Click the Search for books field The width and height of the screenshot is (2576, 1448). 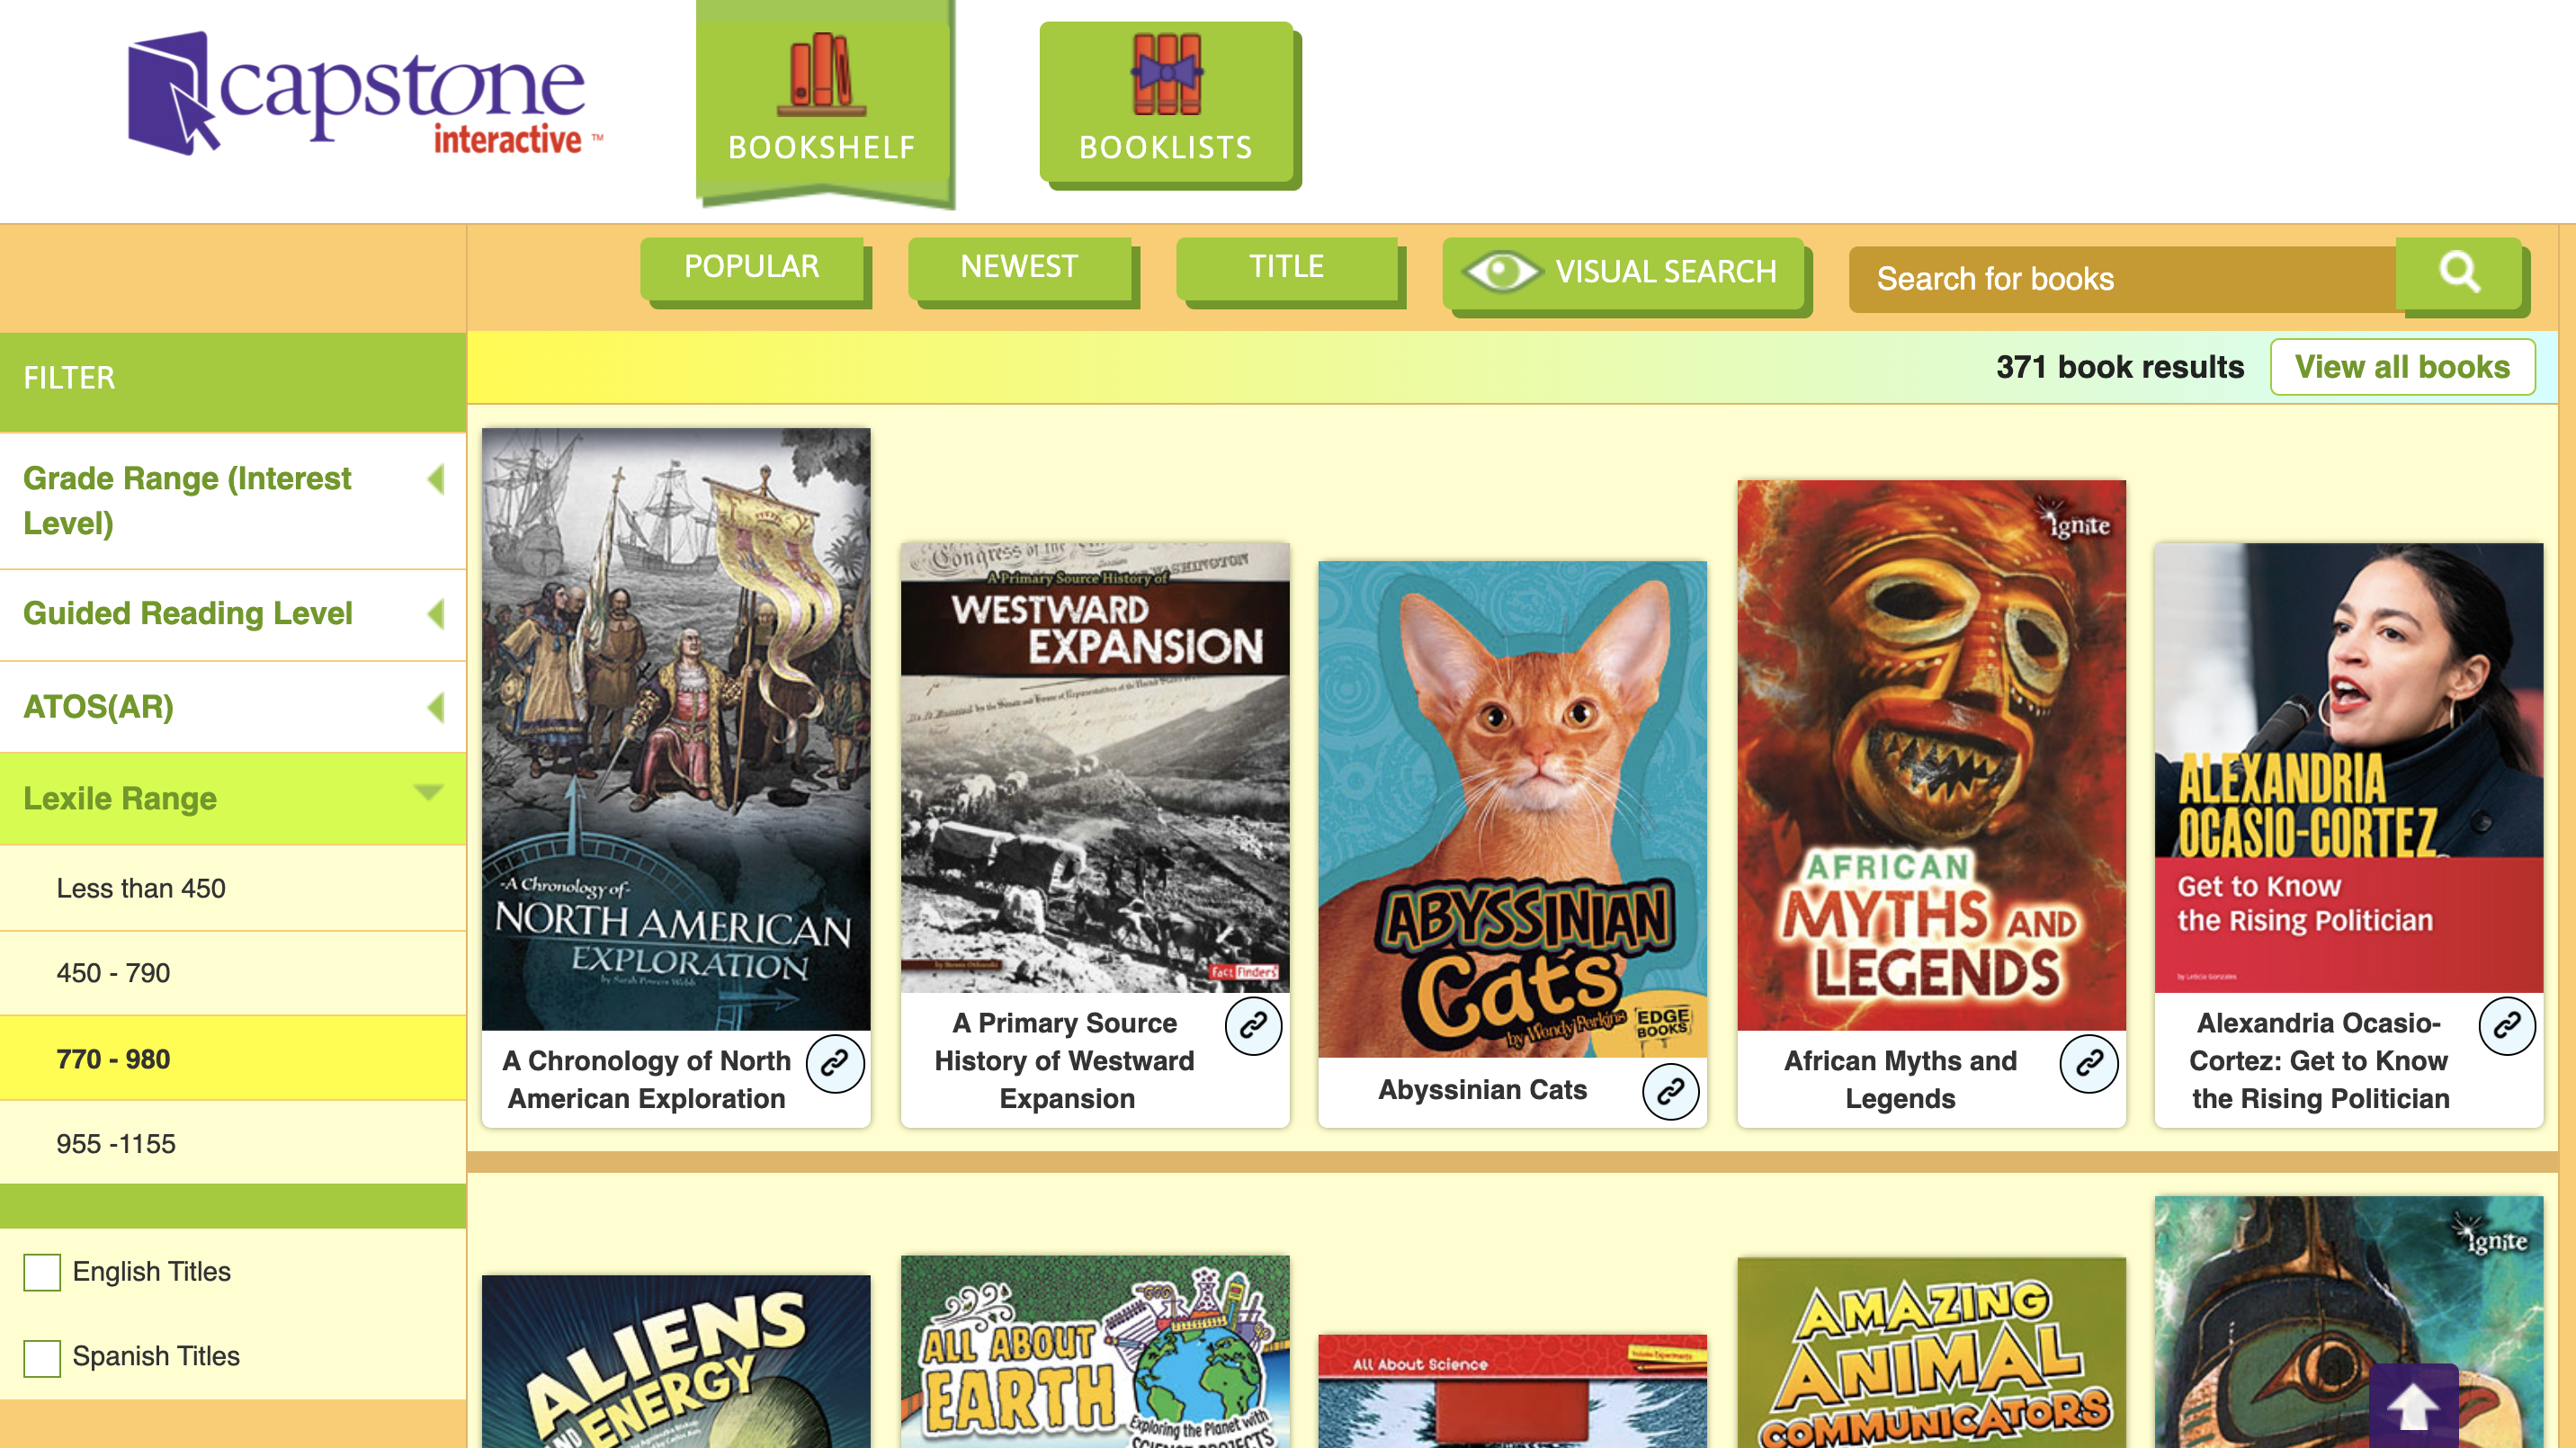[x=2122, y=278]
